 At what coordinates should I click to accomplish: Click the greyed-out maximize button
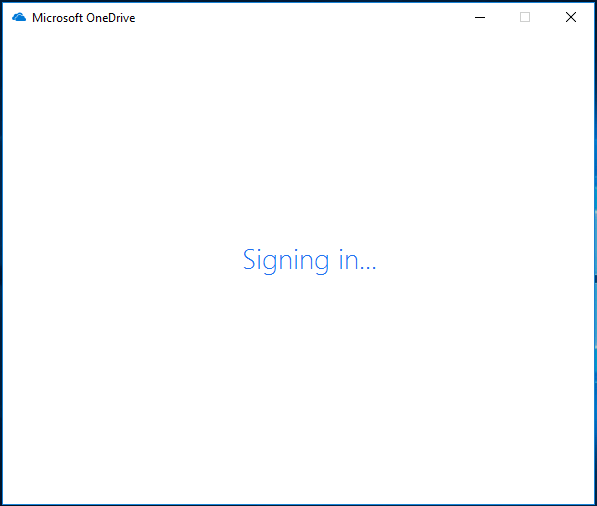(525, 17)
